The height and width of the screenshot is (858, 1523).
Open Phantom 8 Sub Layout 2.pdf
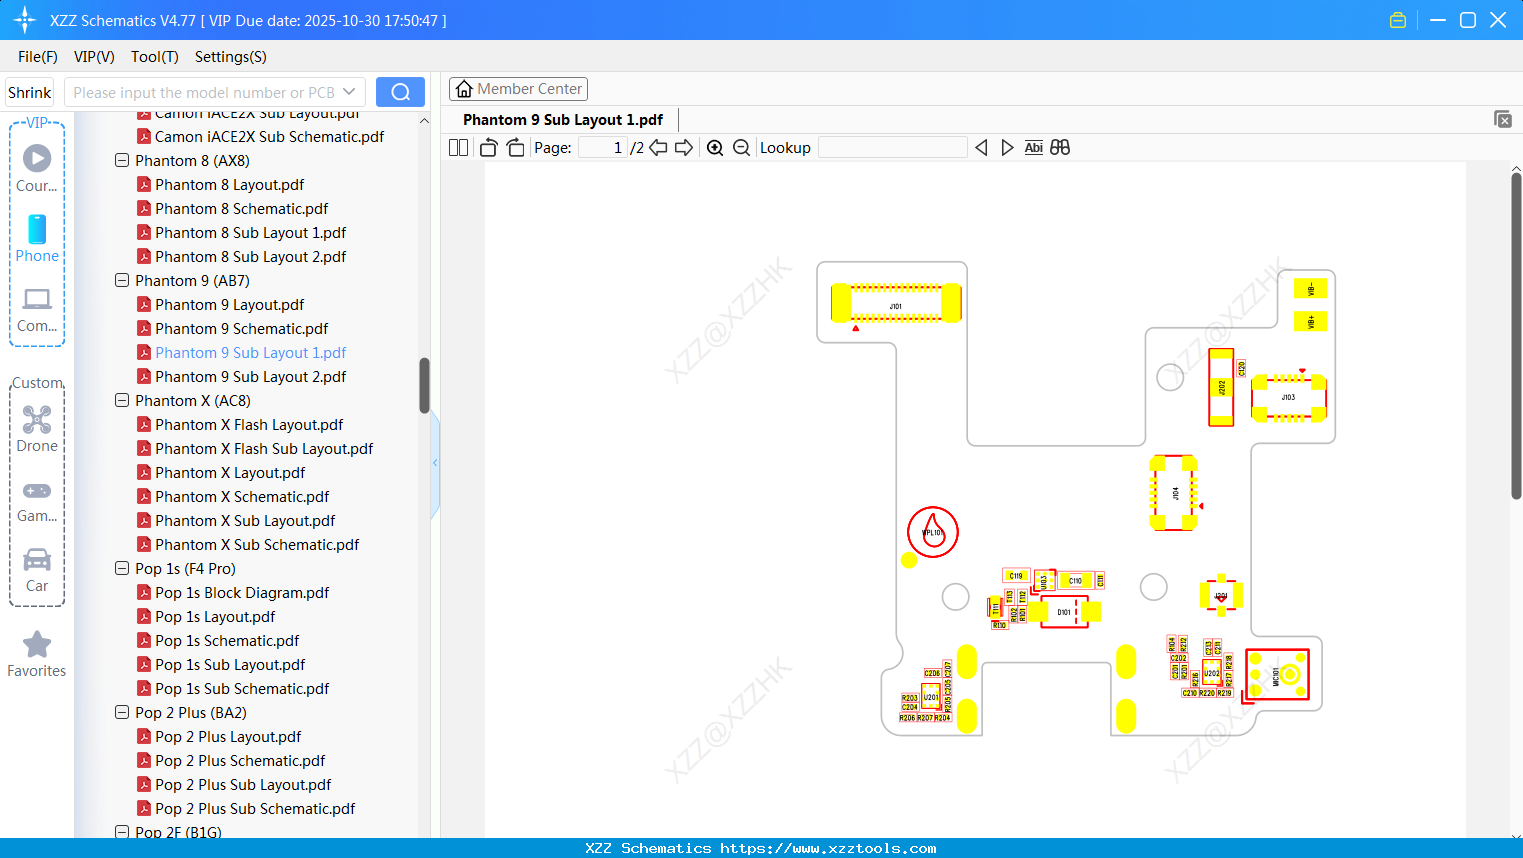click(251, 256)
